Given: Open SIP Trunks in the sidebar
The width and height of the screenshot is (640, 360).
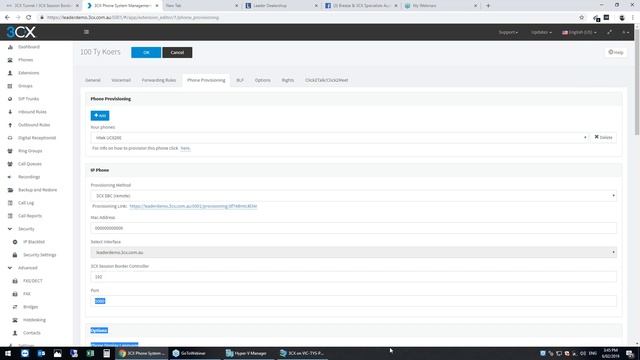Looking at the screenshot, I should click(x=29, y=99).
